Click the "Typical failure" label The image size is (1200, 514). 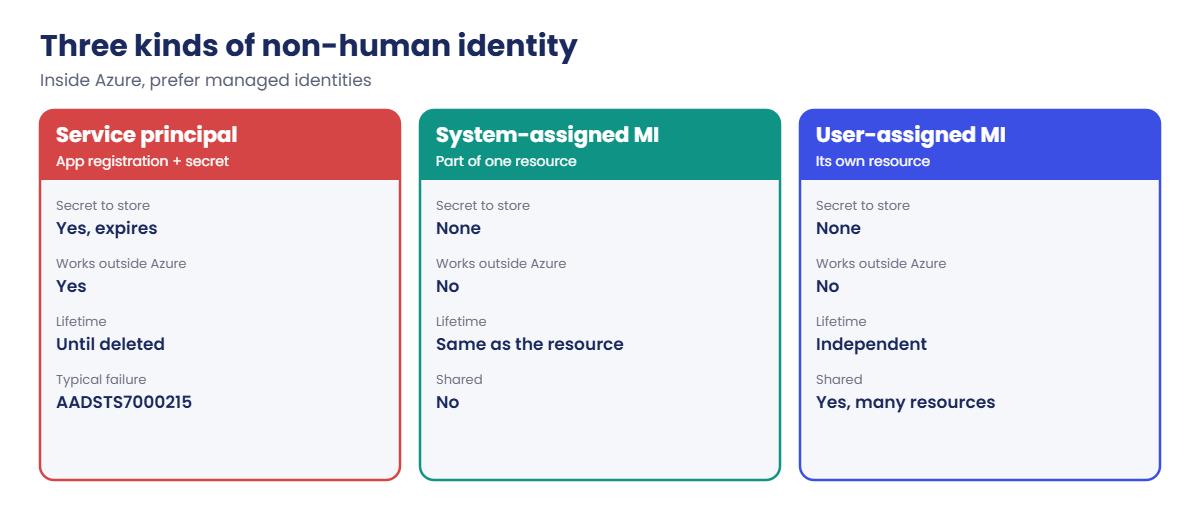pos(101,380)
